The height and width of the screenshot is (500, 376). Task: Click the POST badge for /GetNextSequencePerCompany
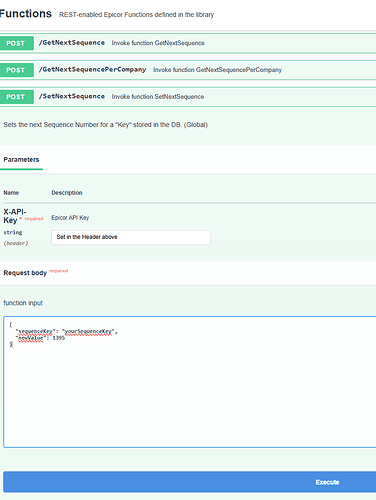pyautogui.click(x=16, y=70)
